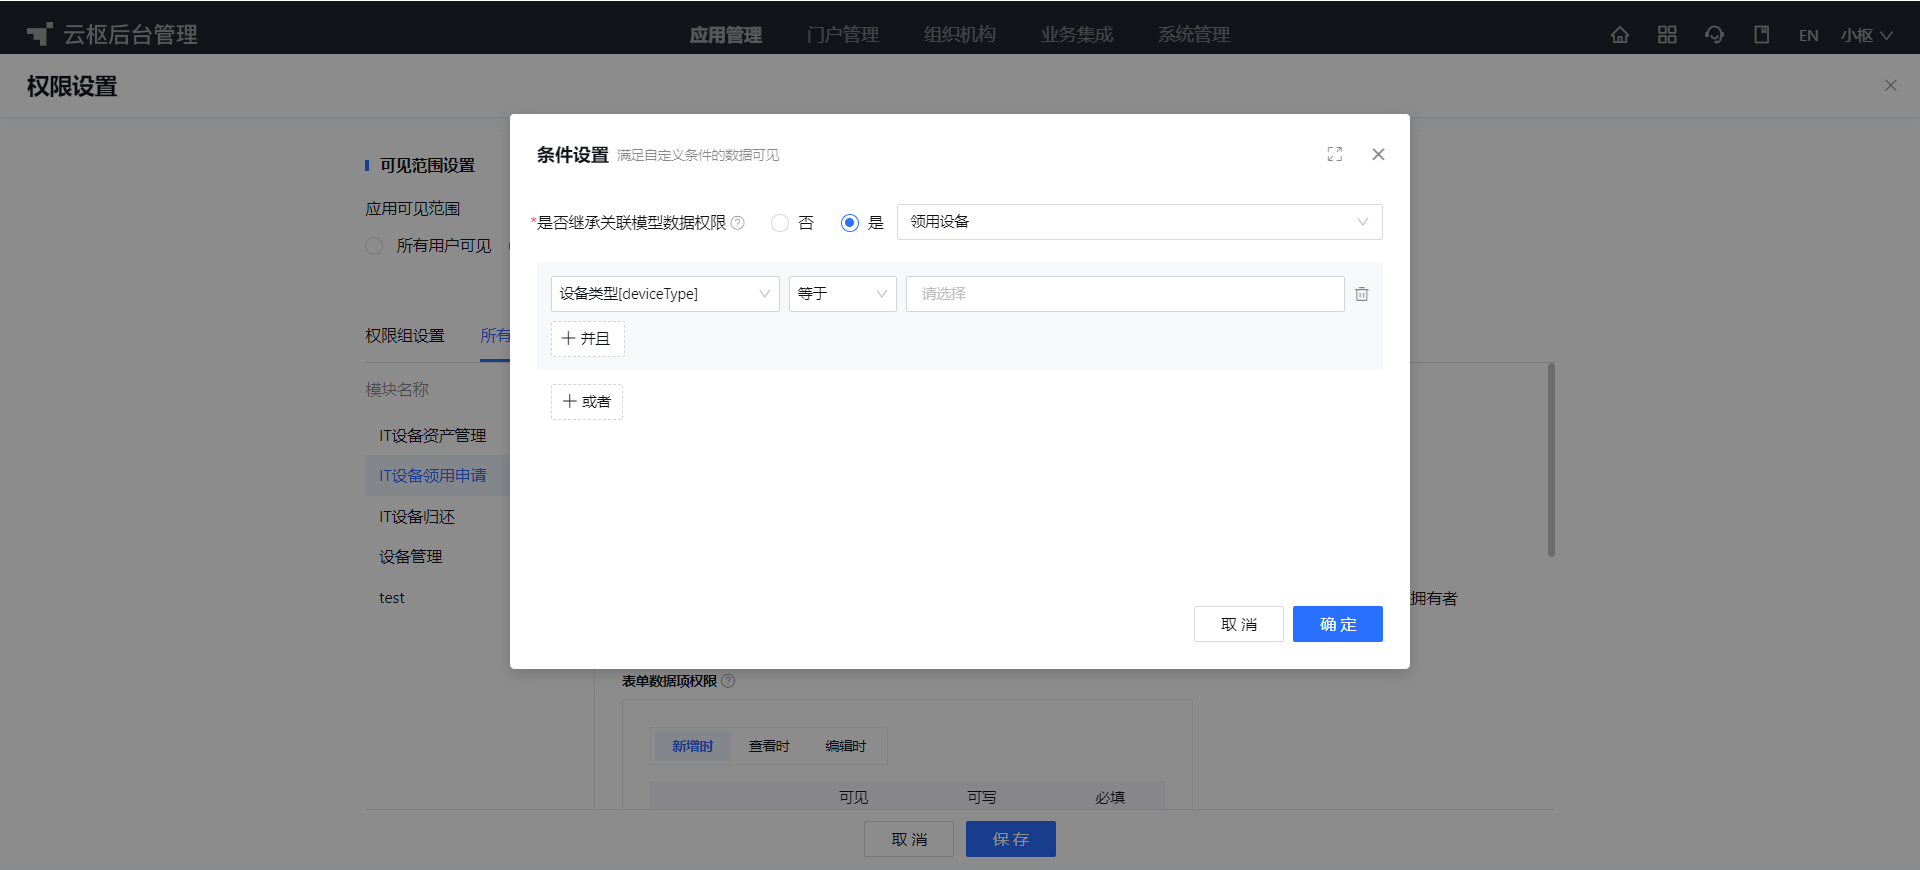
Task: Click the 可见 column header
Action: click(854, 797)
